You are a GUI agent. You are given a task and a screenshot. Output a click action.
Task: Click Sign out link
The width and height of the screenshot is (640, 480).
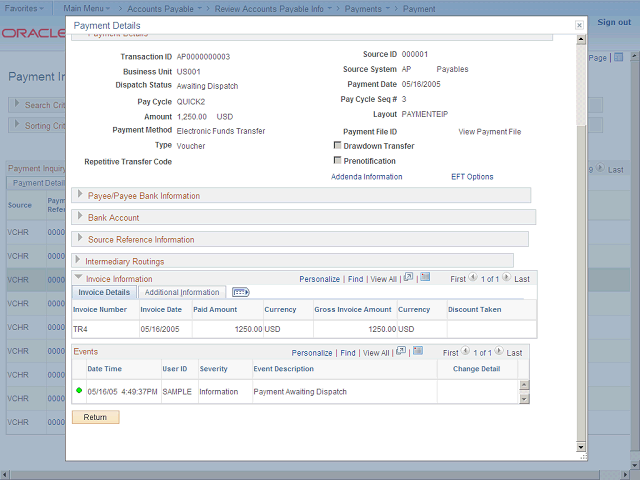614,22
